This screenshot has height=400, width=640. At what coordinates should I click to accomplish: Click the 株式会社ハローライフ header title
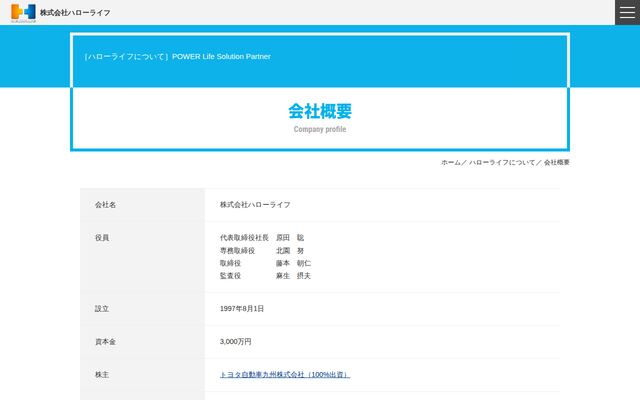coord(75,13)
